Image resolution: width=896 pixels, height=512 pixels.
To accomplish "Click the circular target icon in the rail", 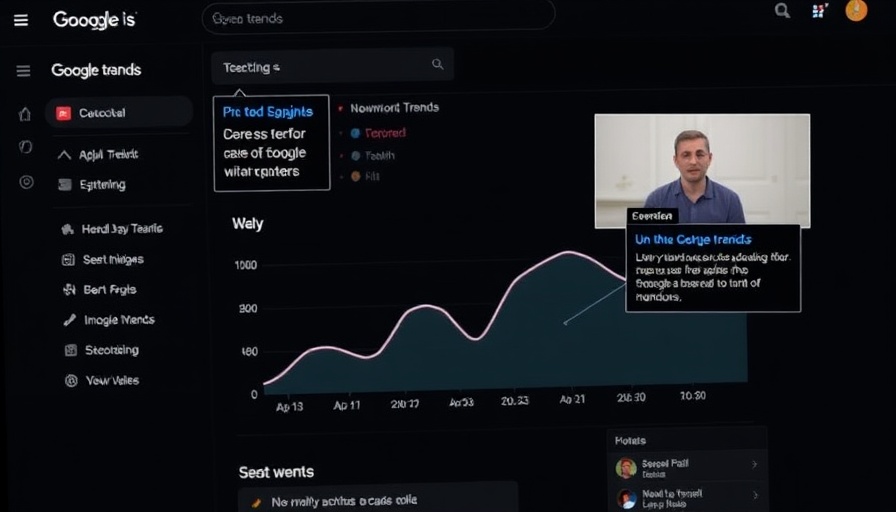I will point(26,182).
